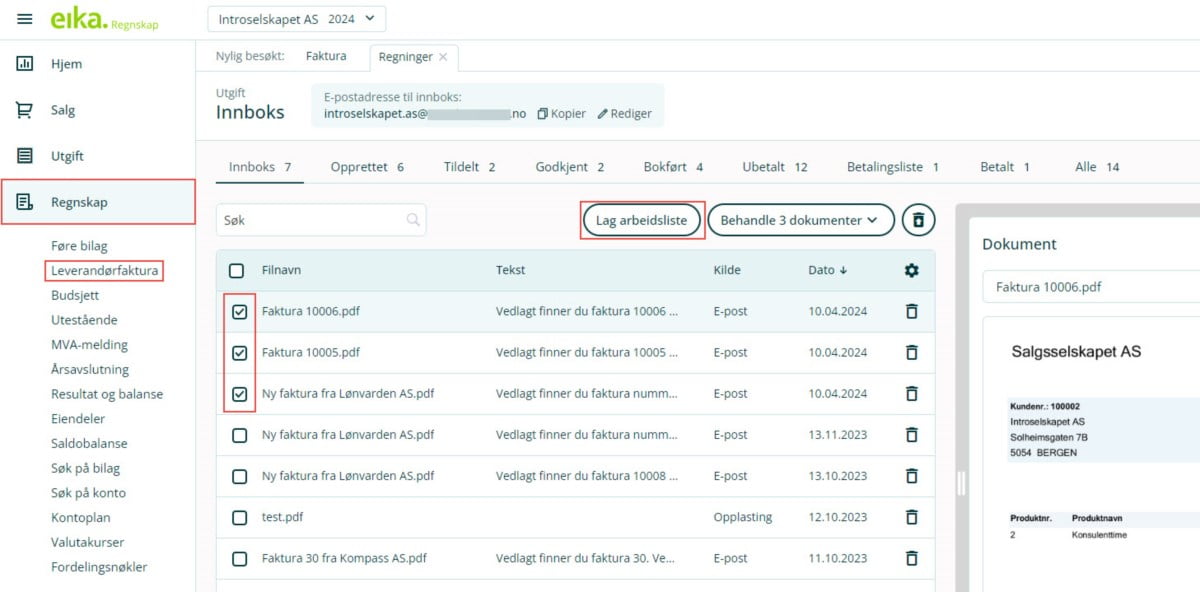
Task: Copy the inbox email address
Action: 561,114
